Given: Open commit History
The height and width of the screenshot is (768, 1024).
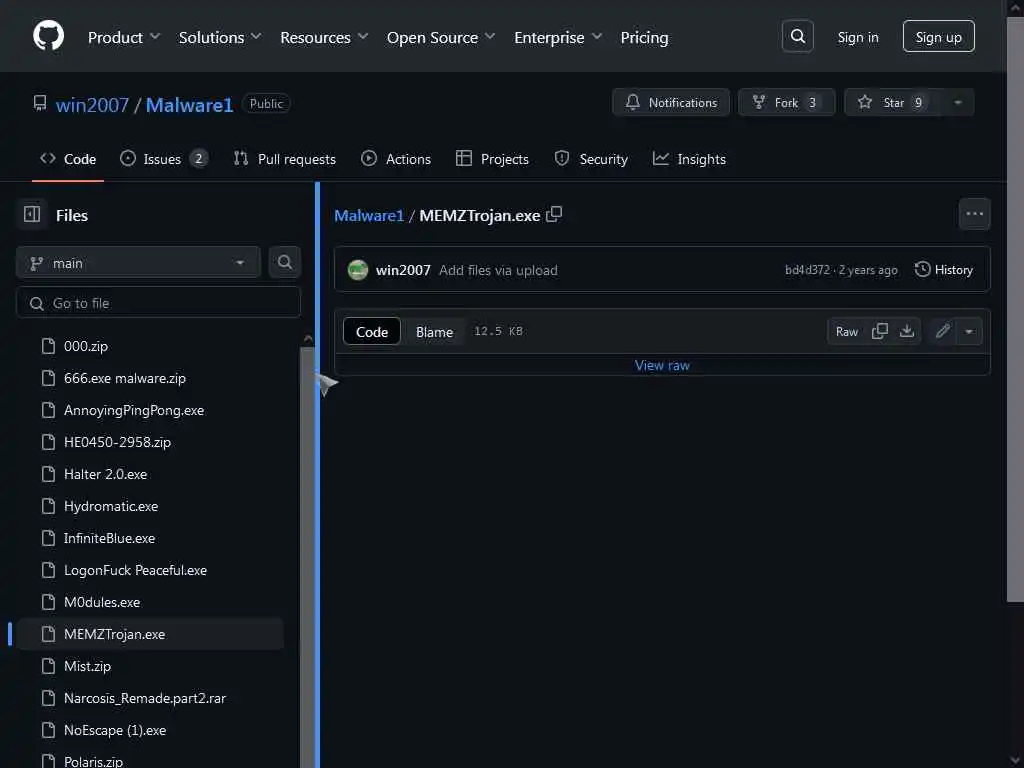Looking at the screenshot, I should [944, 270].
